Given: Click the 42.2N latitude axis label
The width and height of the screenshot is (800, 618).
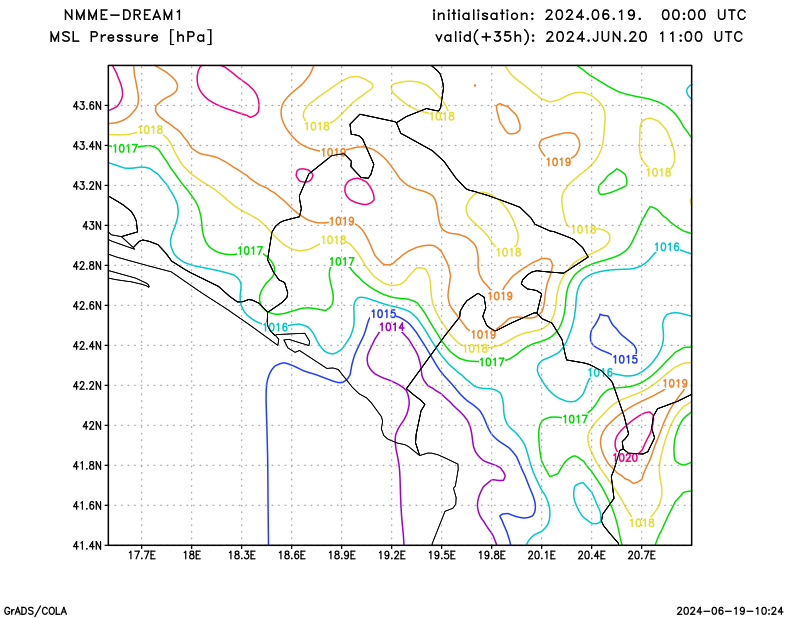Looking at the screenshot, I should click(x=87, y=385).
